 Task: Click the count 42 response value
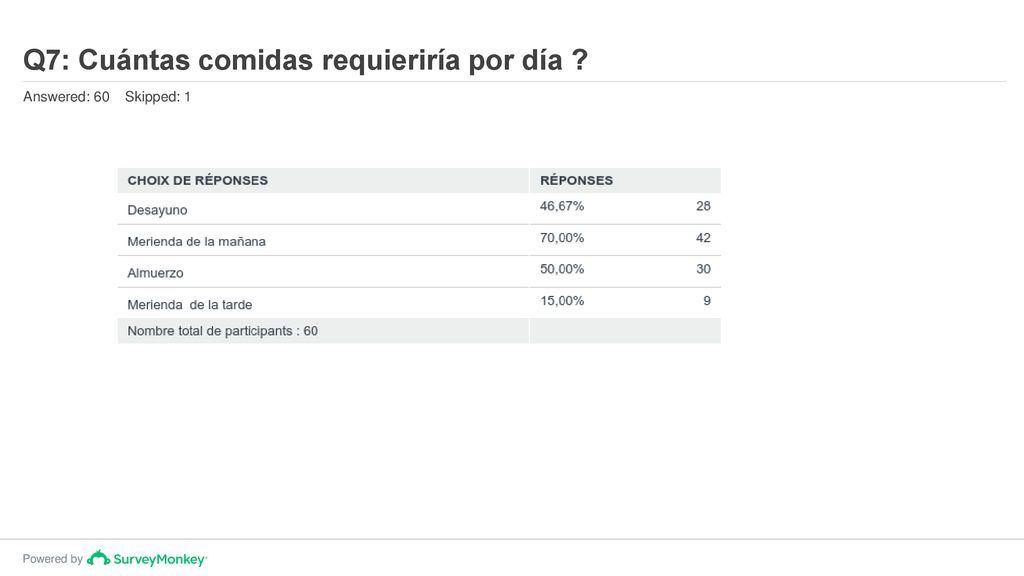(x=703, y=238)
